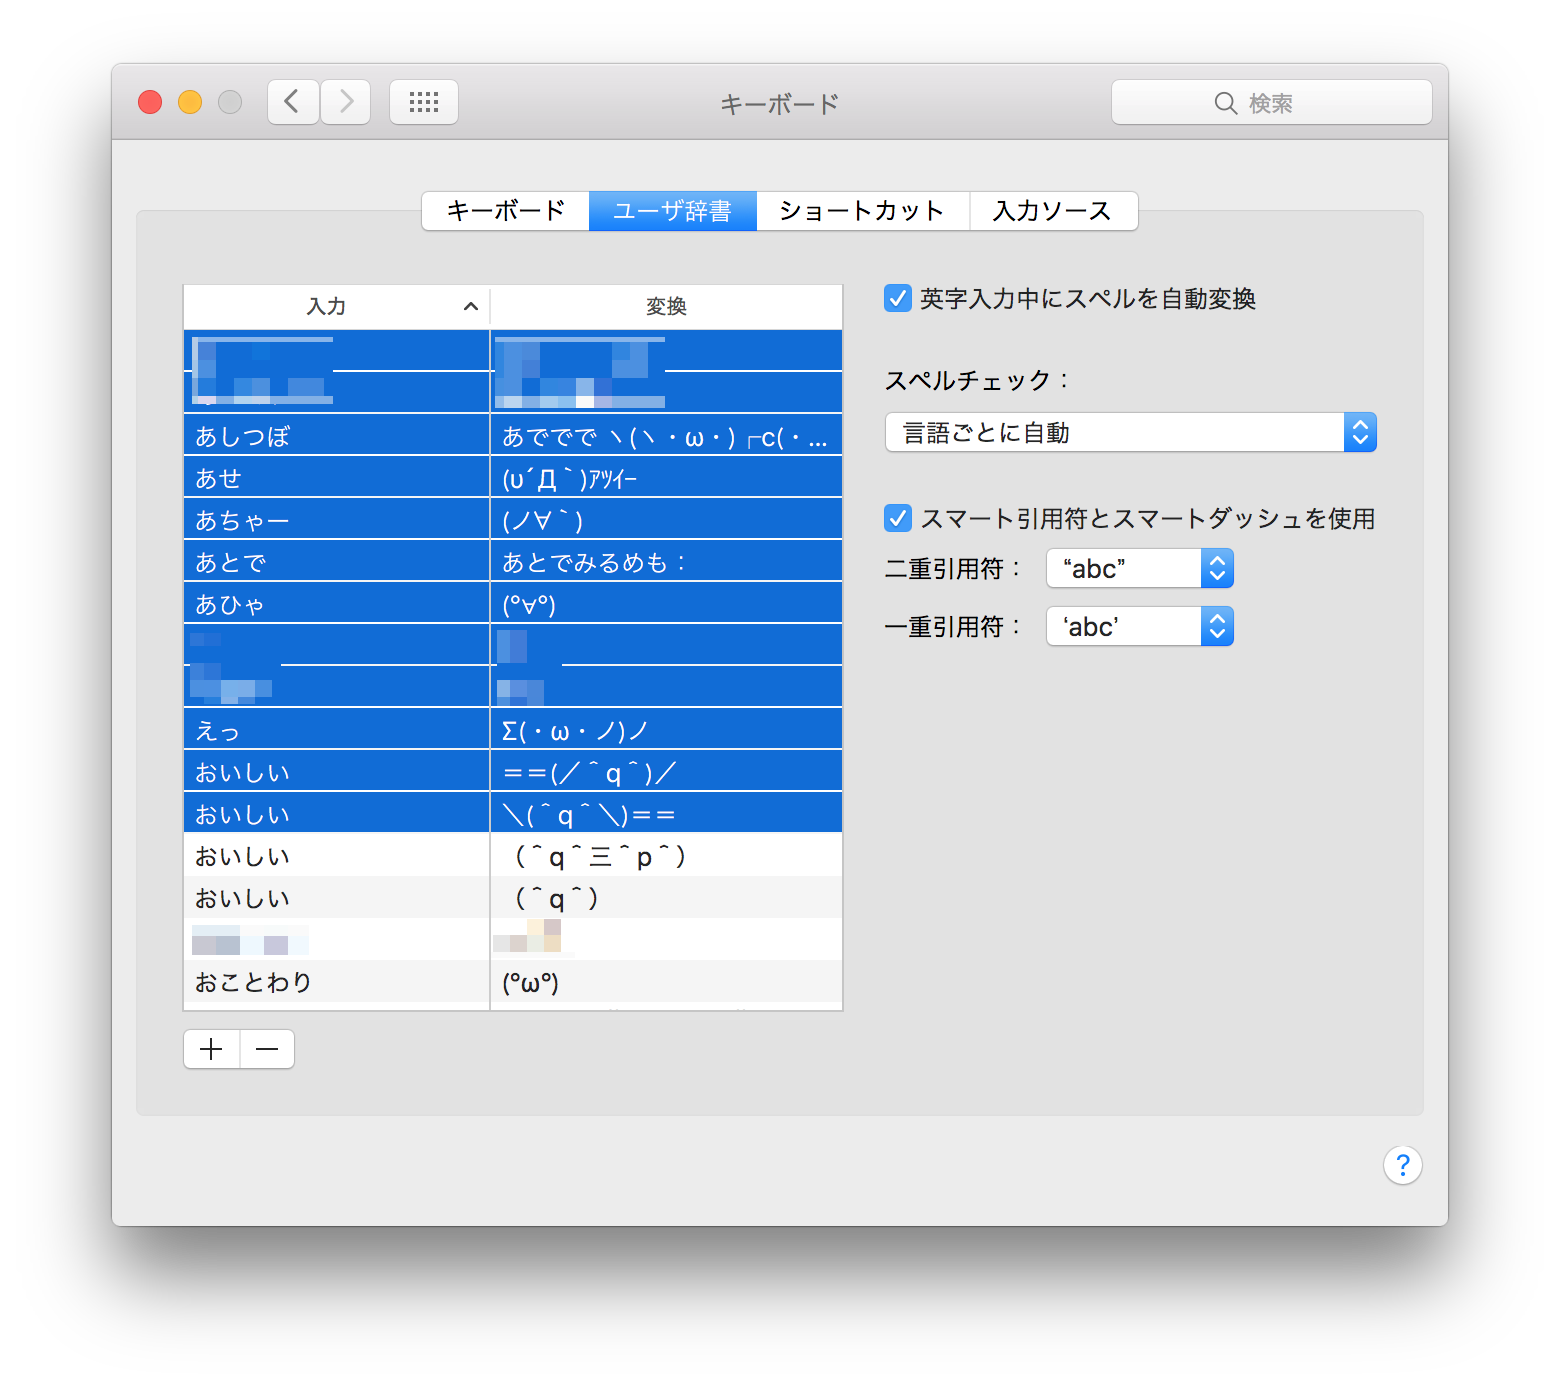Switch to the ショートカット tab

863,210
